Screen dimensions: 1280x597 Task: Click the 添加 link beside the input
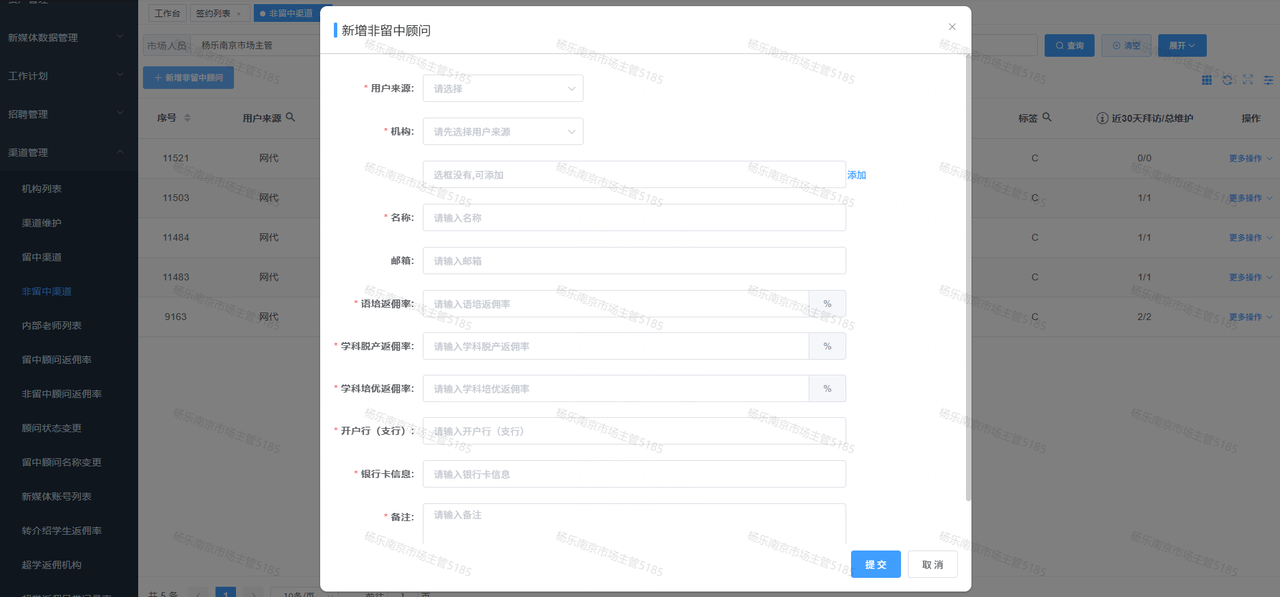(x=857, y=175)
